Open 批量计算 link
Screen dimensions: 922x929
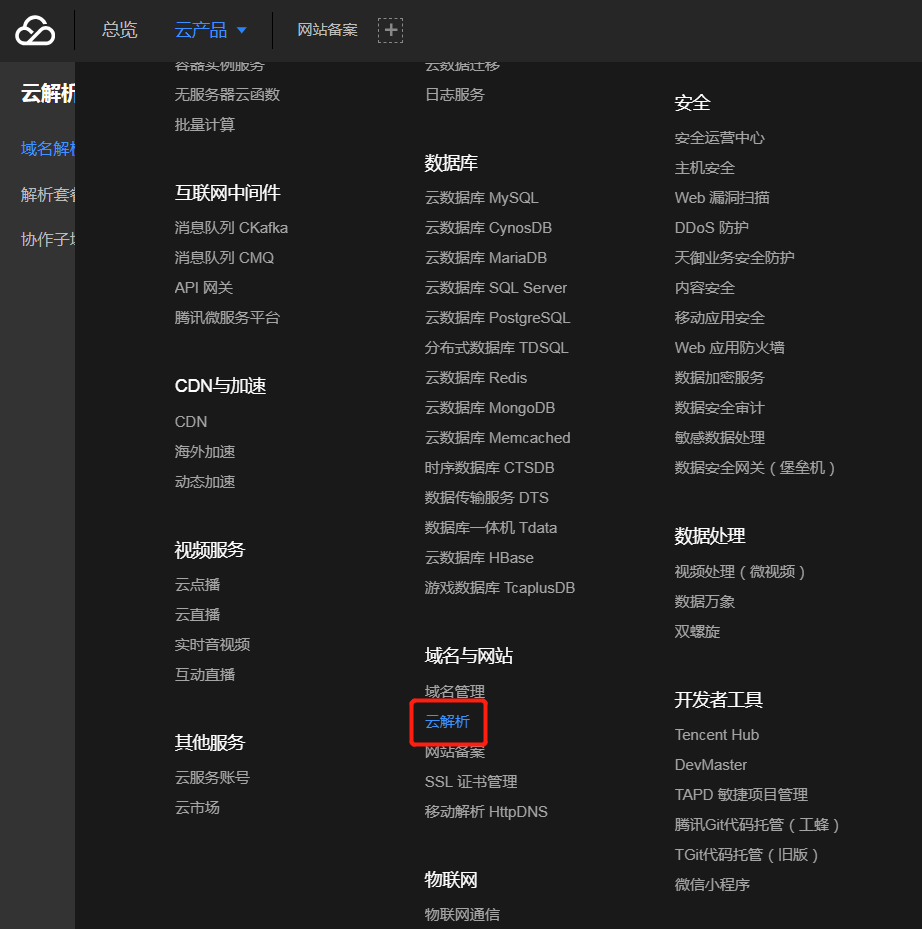pos(204,125)
